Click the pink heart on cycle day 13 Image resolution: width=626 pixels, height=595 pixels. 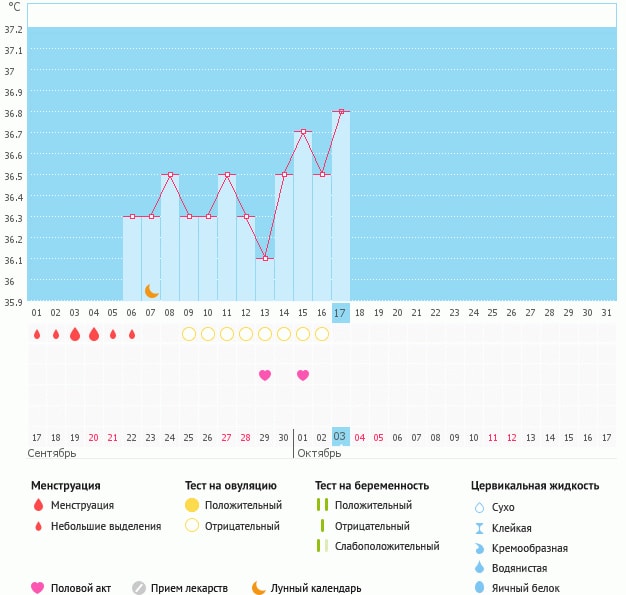[265, 375]
